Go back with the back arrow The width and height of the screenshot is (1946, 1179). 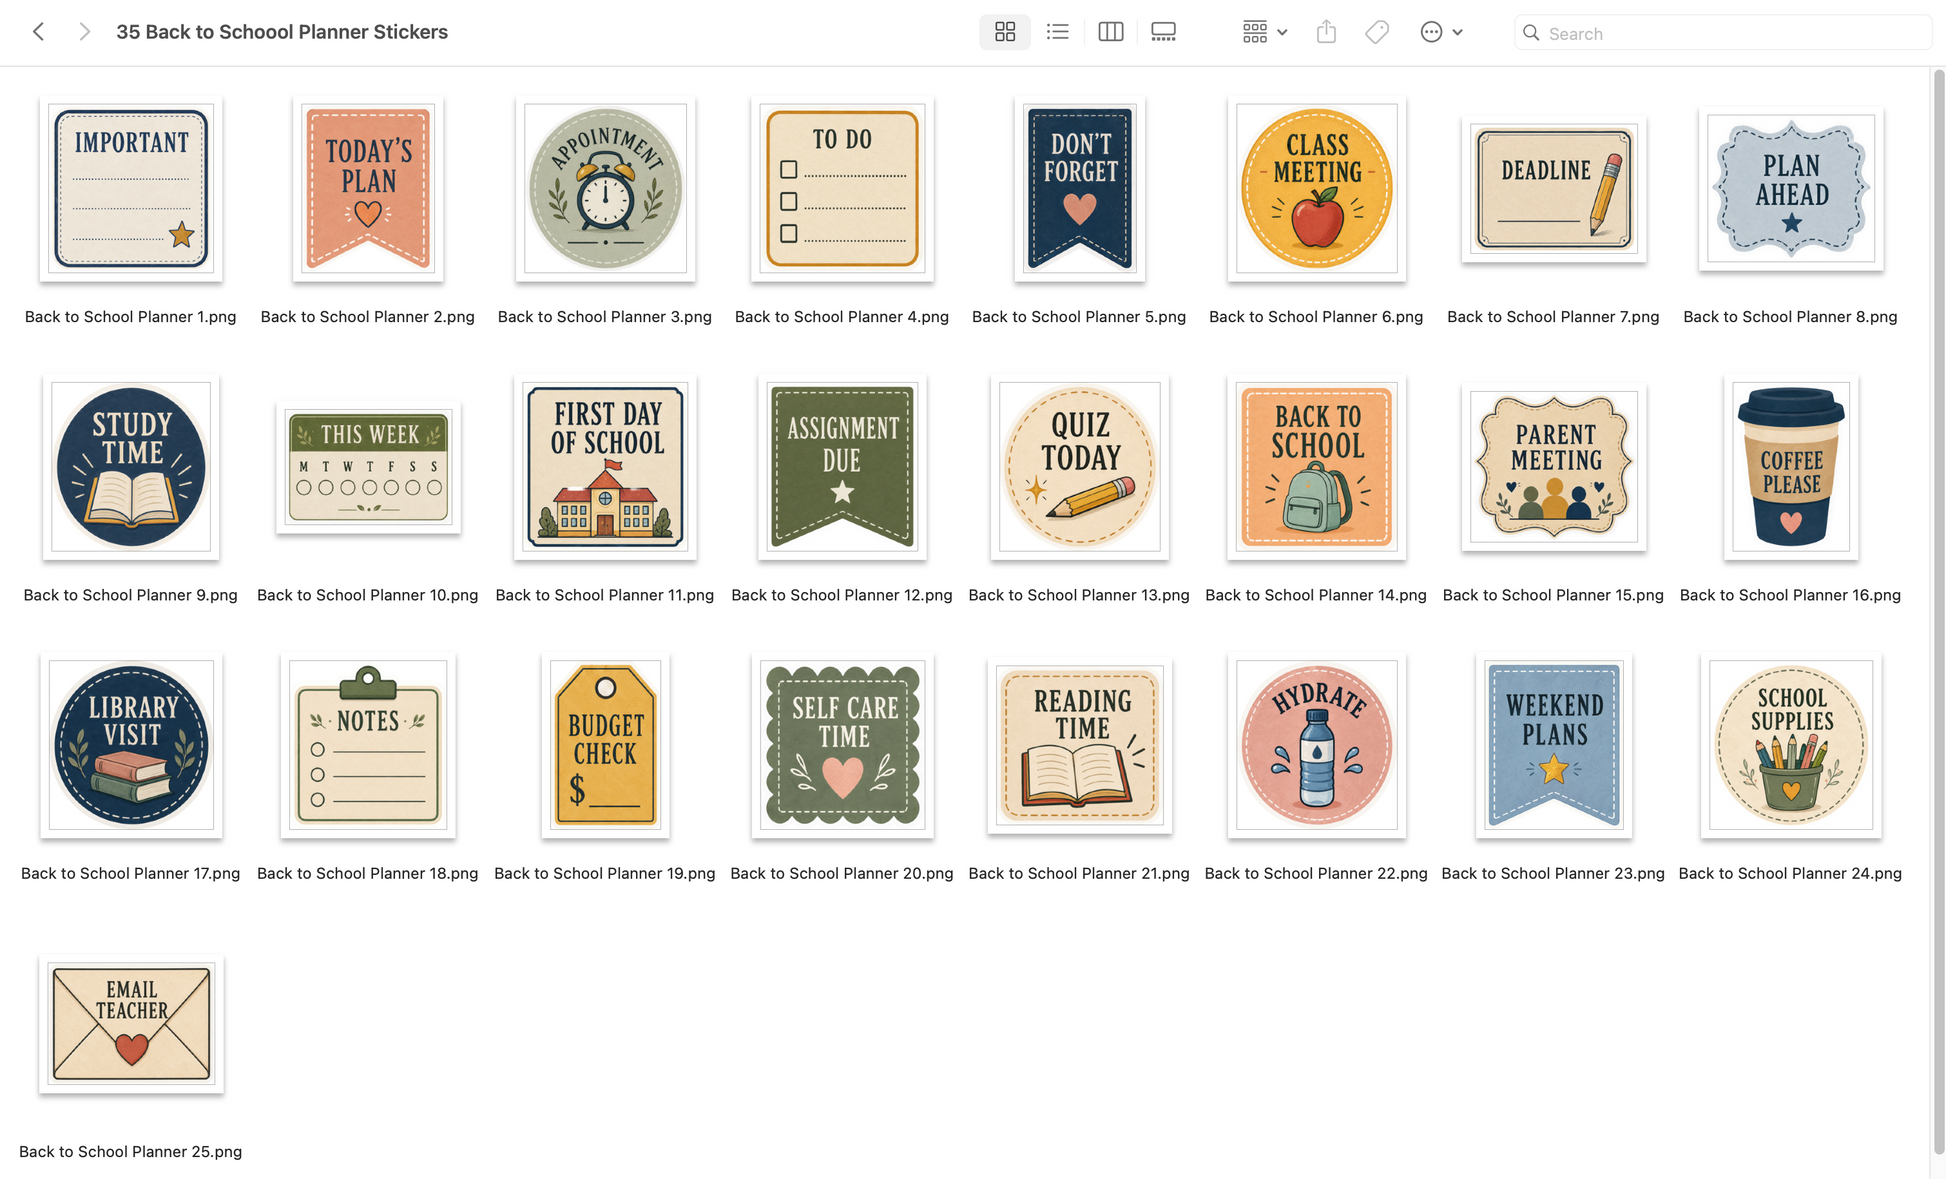tap(39, 32)
